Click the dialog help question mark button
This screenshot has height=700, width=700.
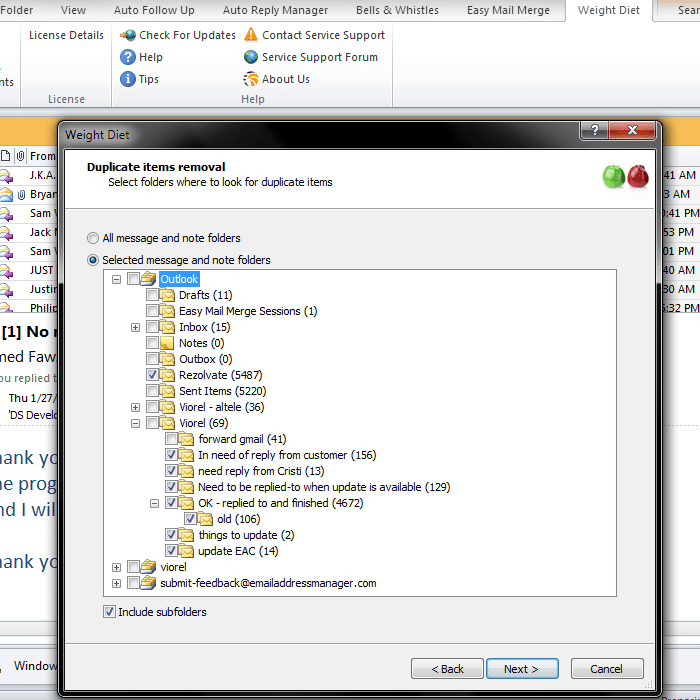pyautogui.click(x=594, y=130)
